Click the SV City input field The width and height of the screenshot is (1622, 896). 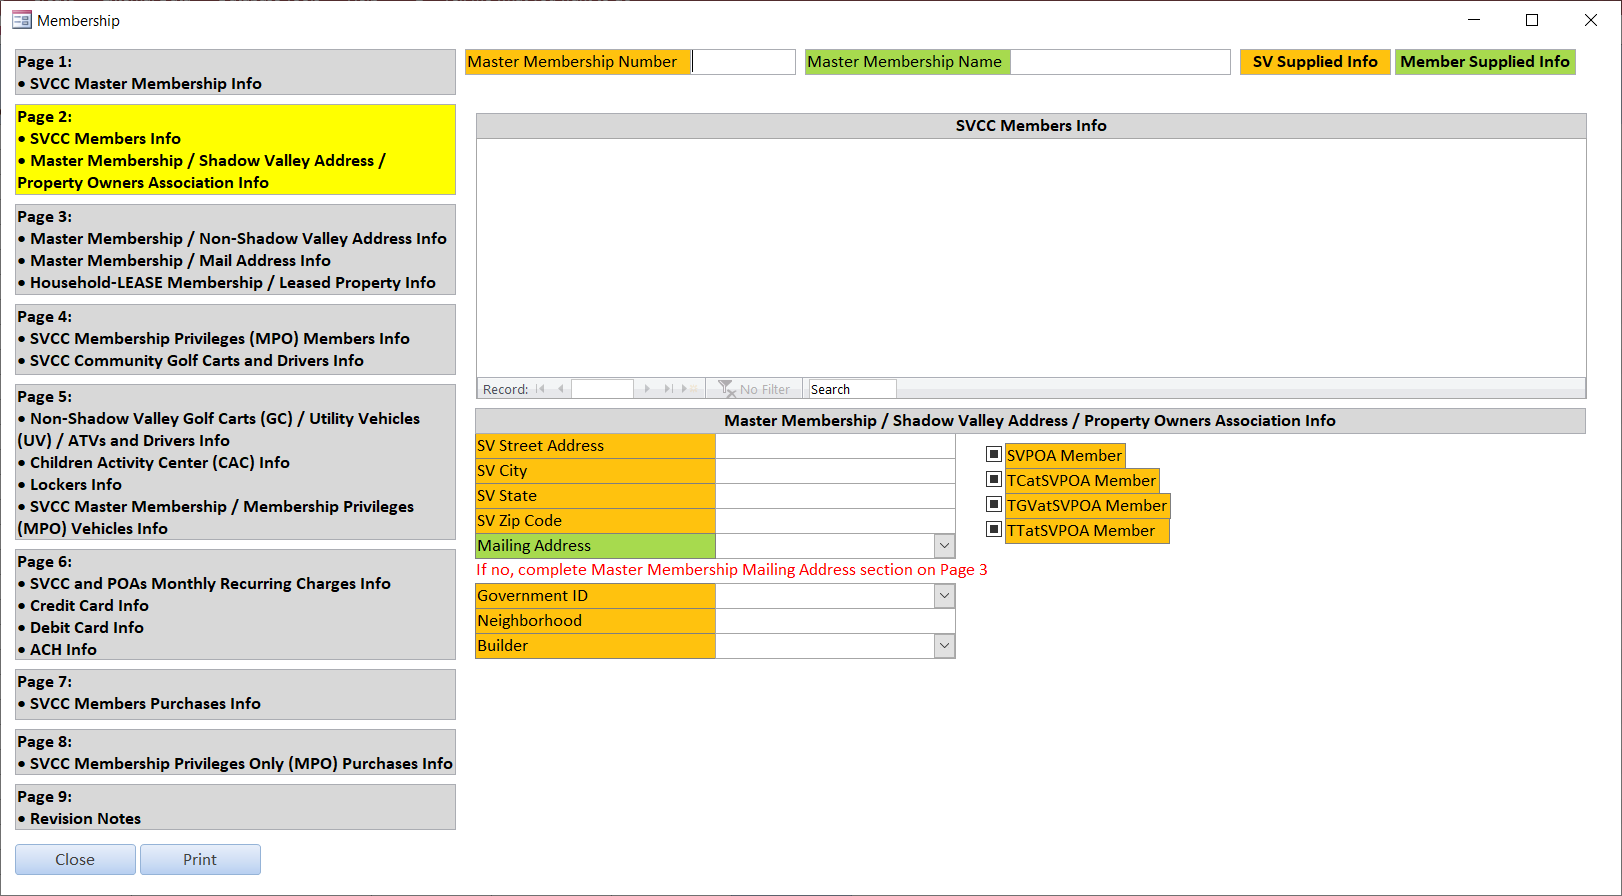tap(835, 471)
